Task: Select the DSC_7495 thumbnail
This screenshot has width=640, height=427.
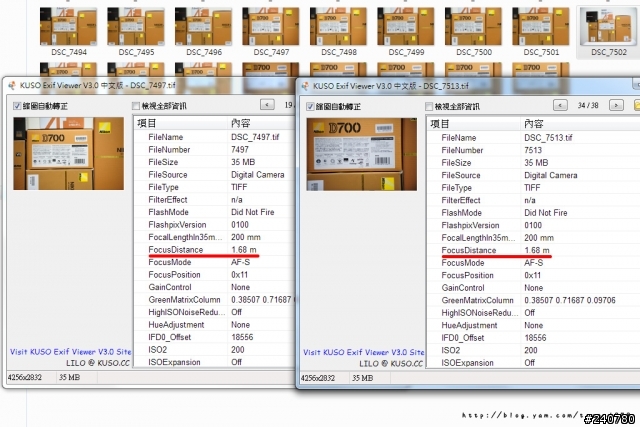Action: (x=136, y=27)
